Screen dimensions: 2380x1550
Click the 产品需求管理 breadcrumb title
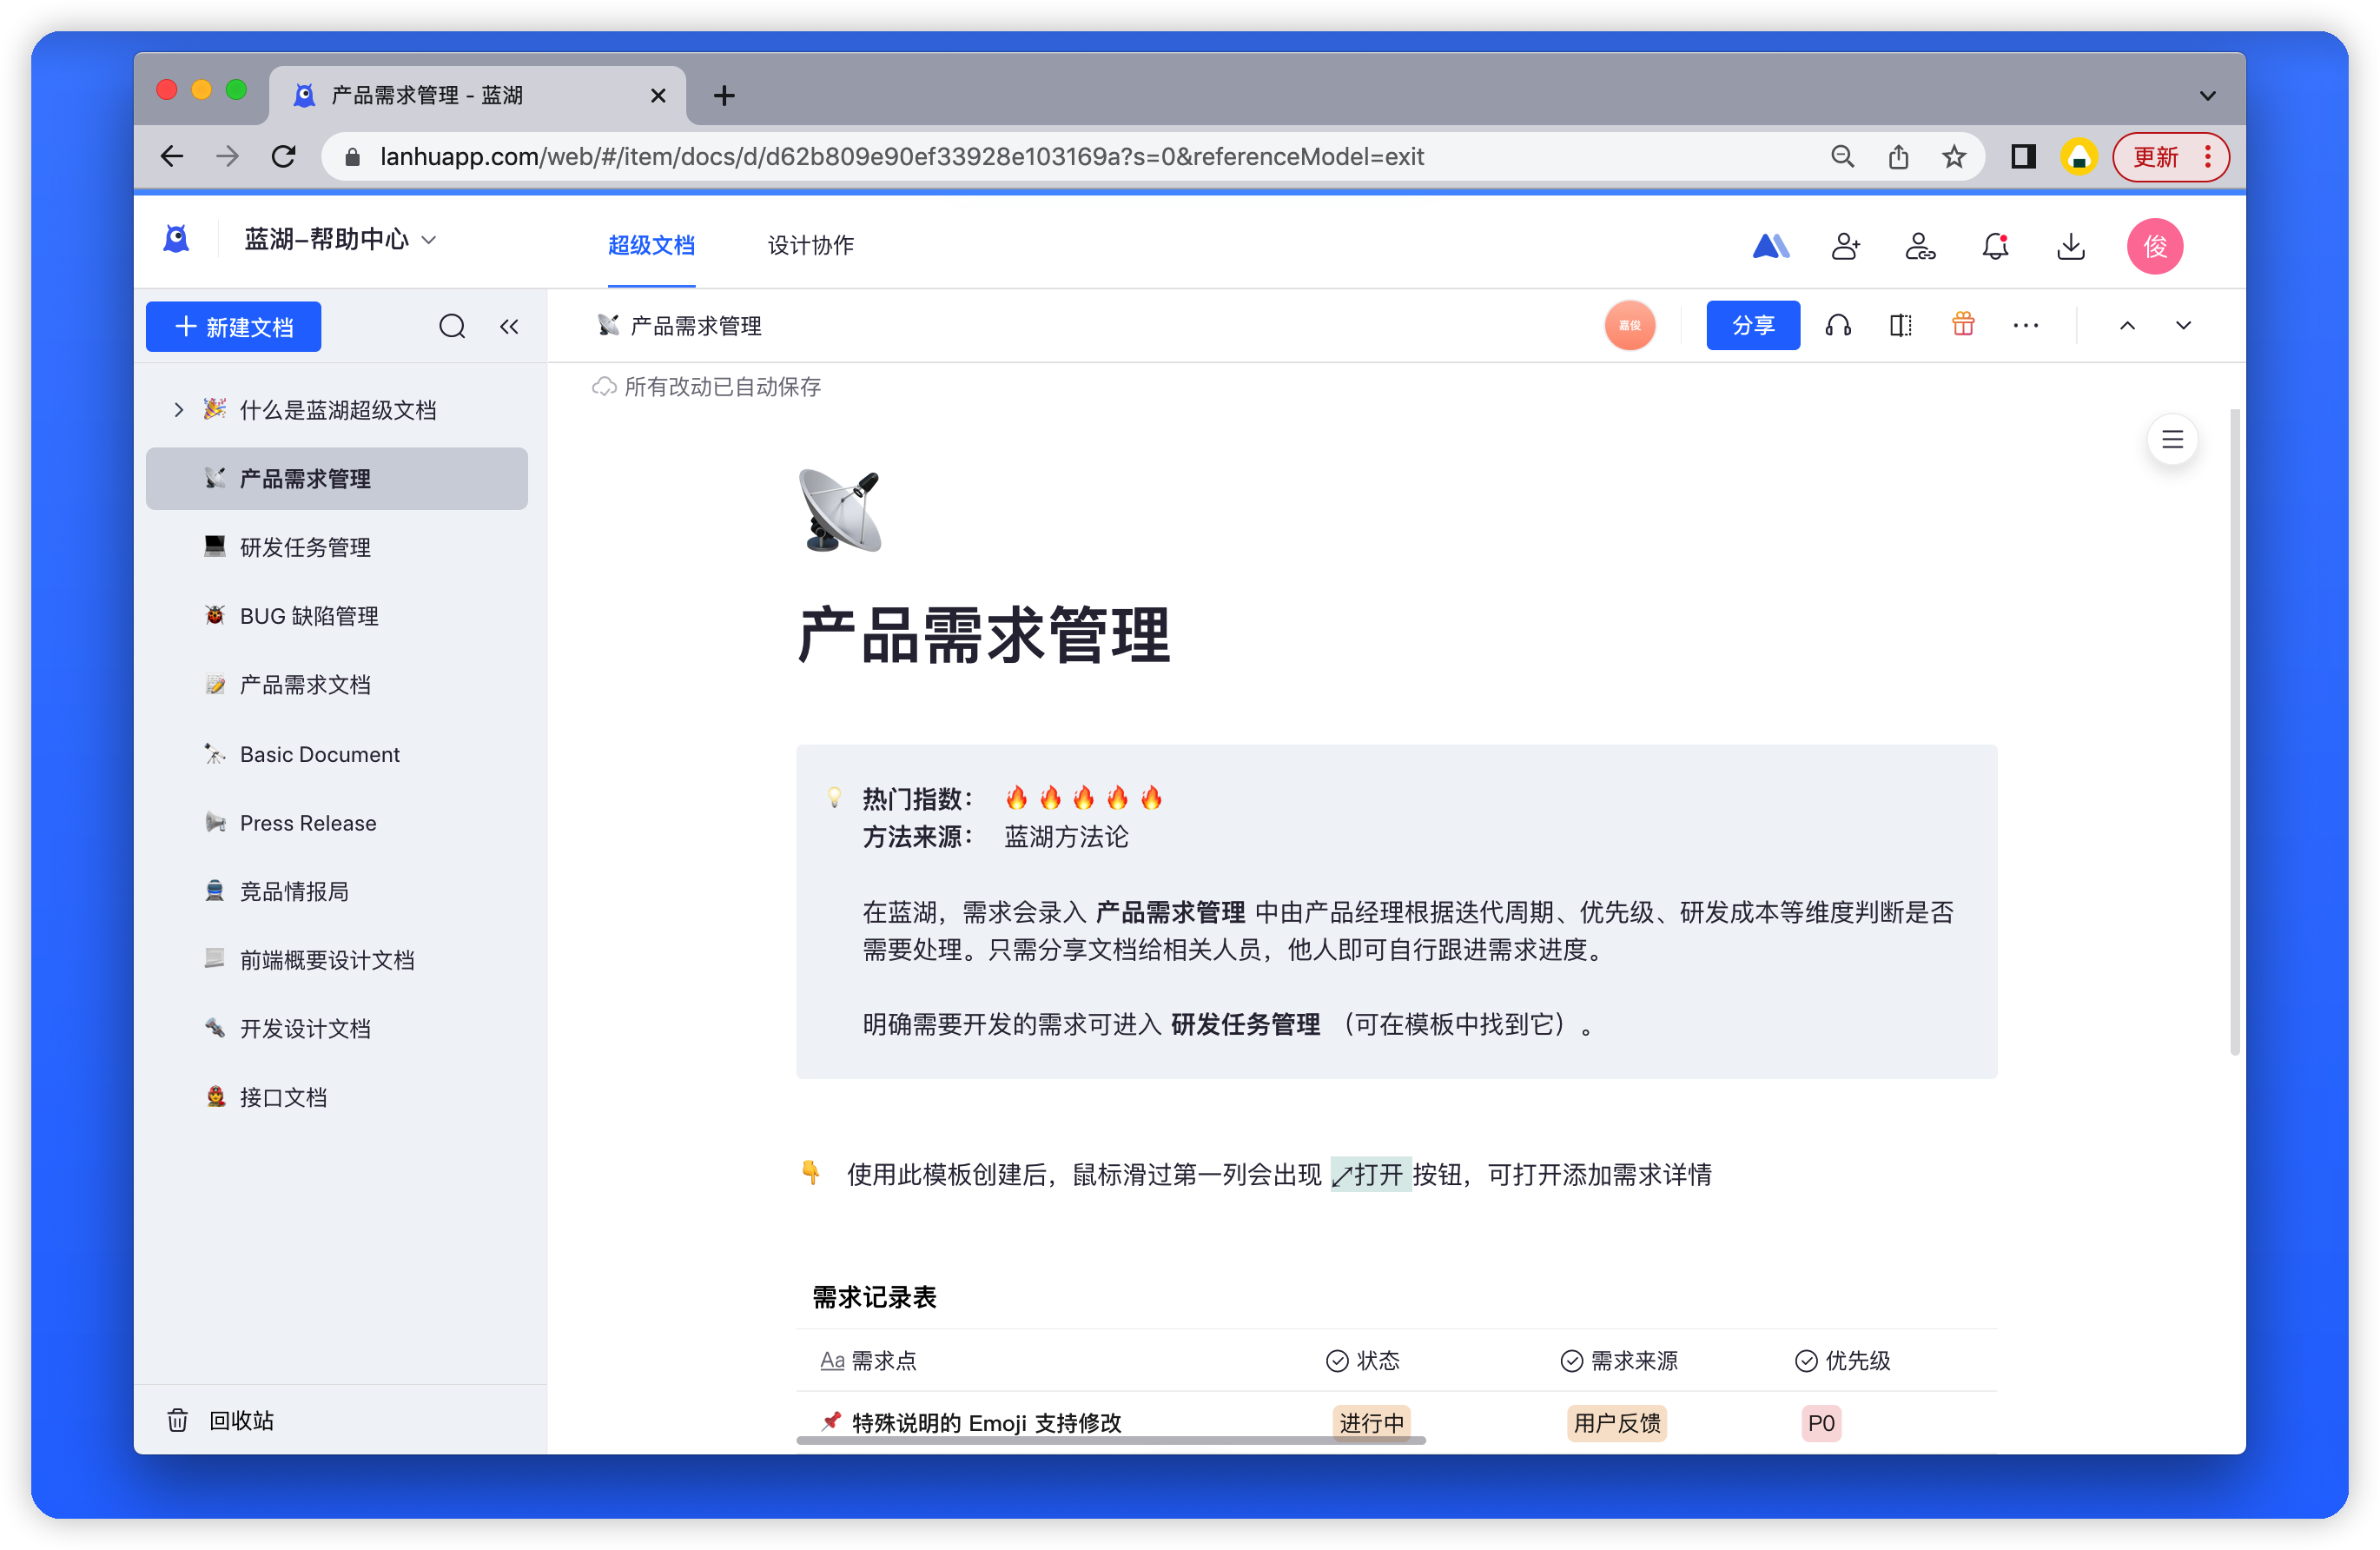coord(696,326)
